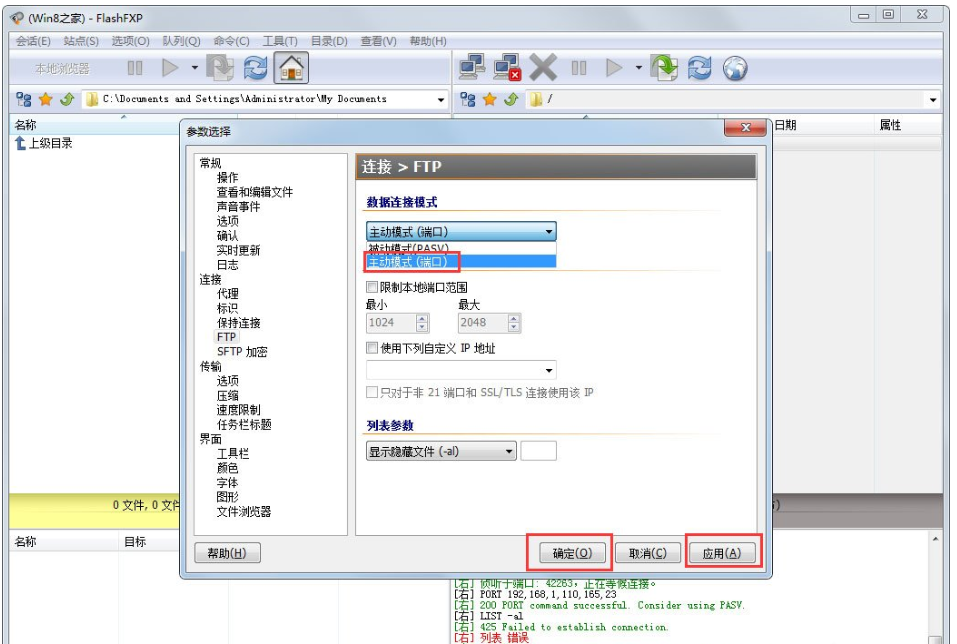This screenshot has width=957, height=644.
Task: Open the 显示隐藏文件 (-al) dropdown
Action: point(441,451)
